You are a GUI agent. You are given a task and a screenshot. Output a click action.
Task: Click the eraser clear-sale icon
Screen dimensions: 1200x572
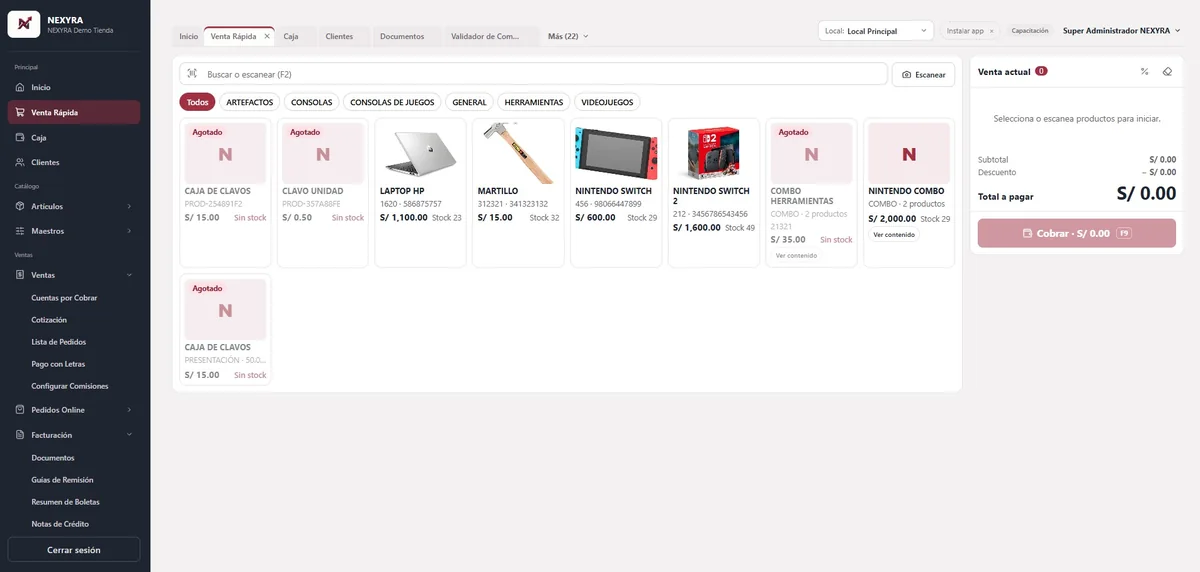tap(1167, 71)
